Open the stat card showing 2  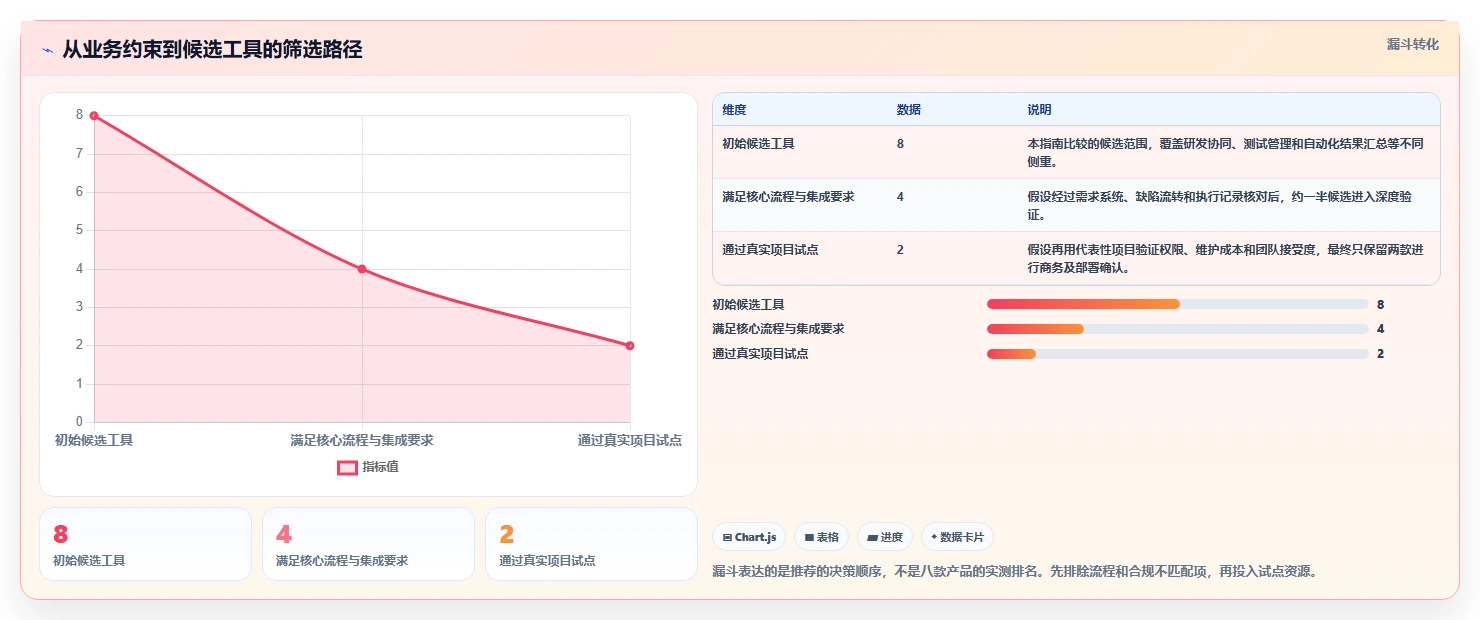click(591, 544)
